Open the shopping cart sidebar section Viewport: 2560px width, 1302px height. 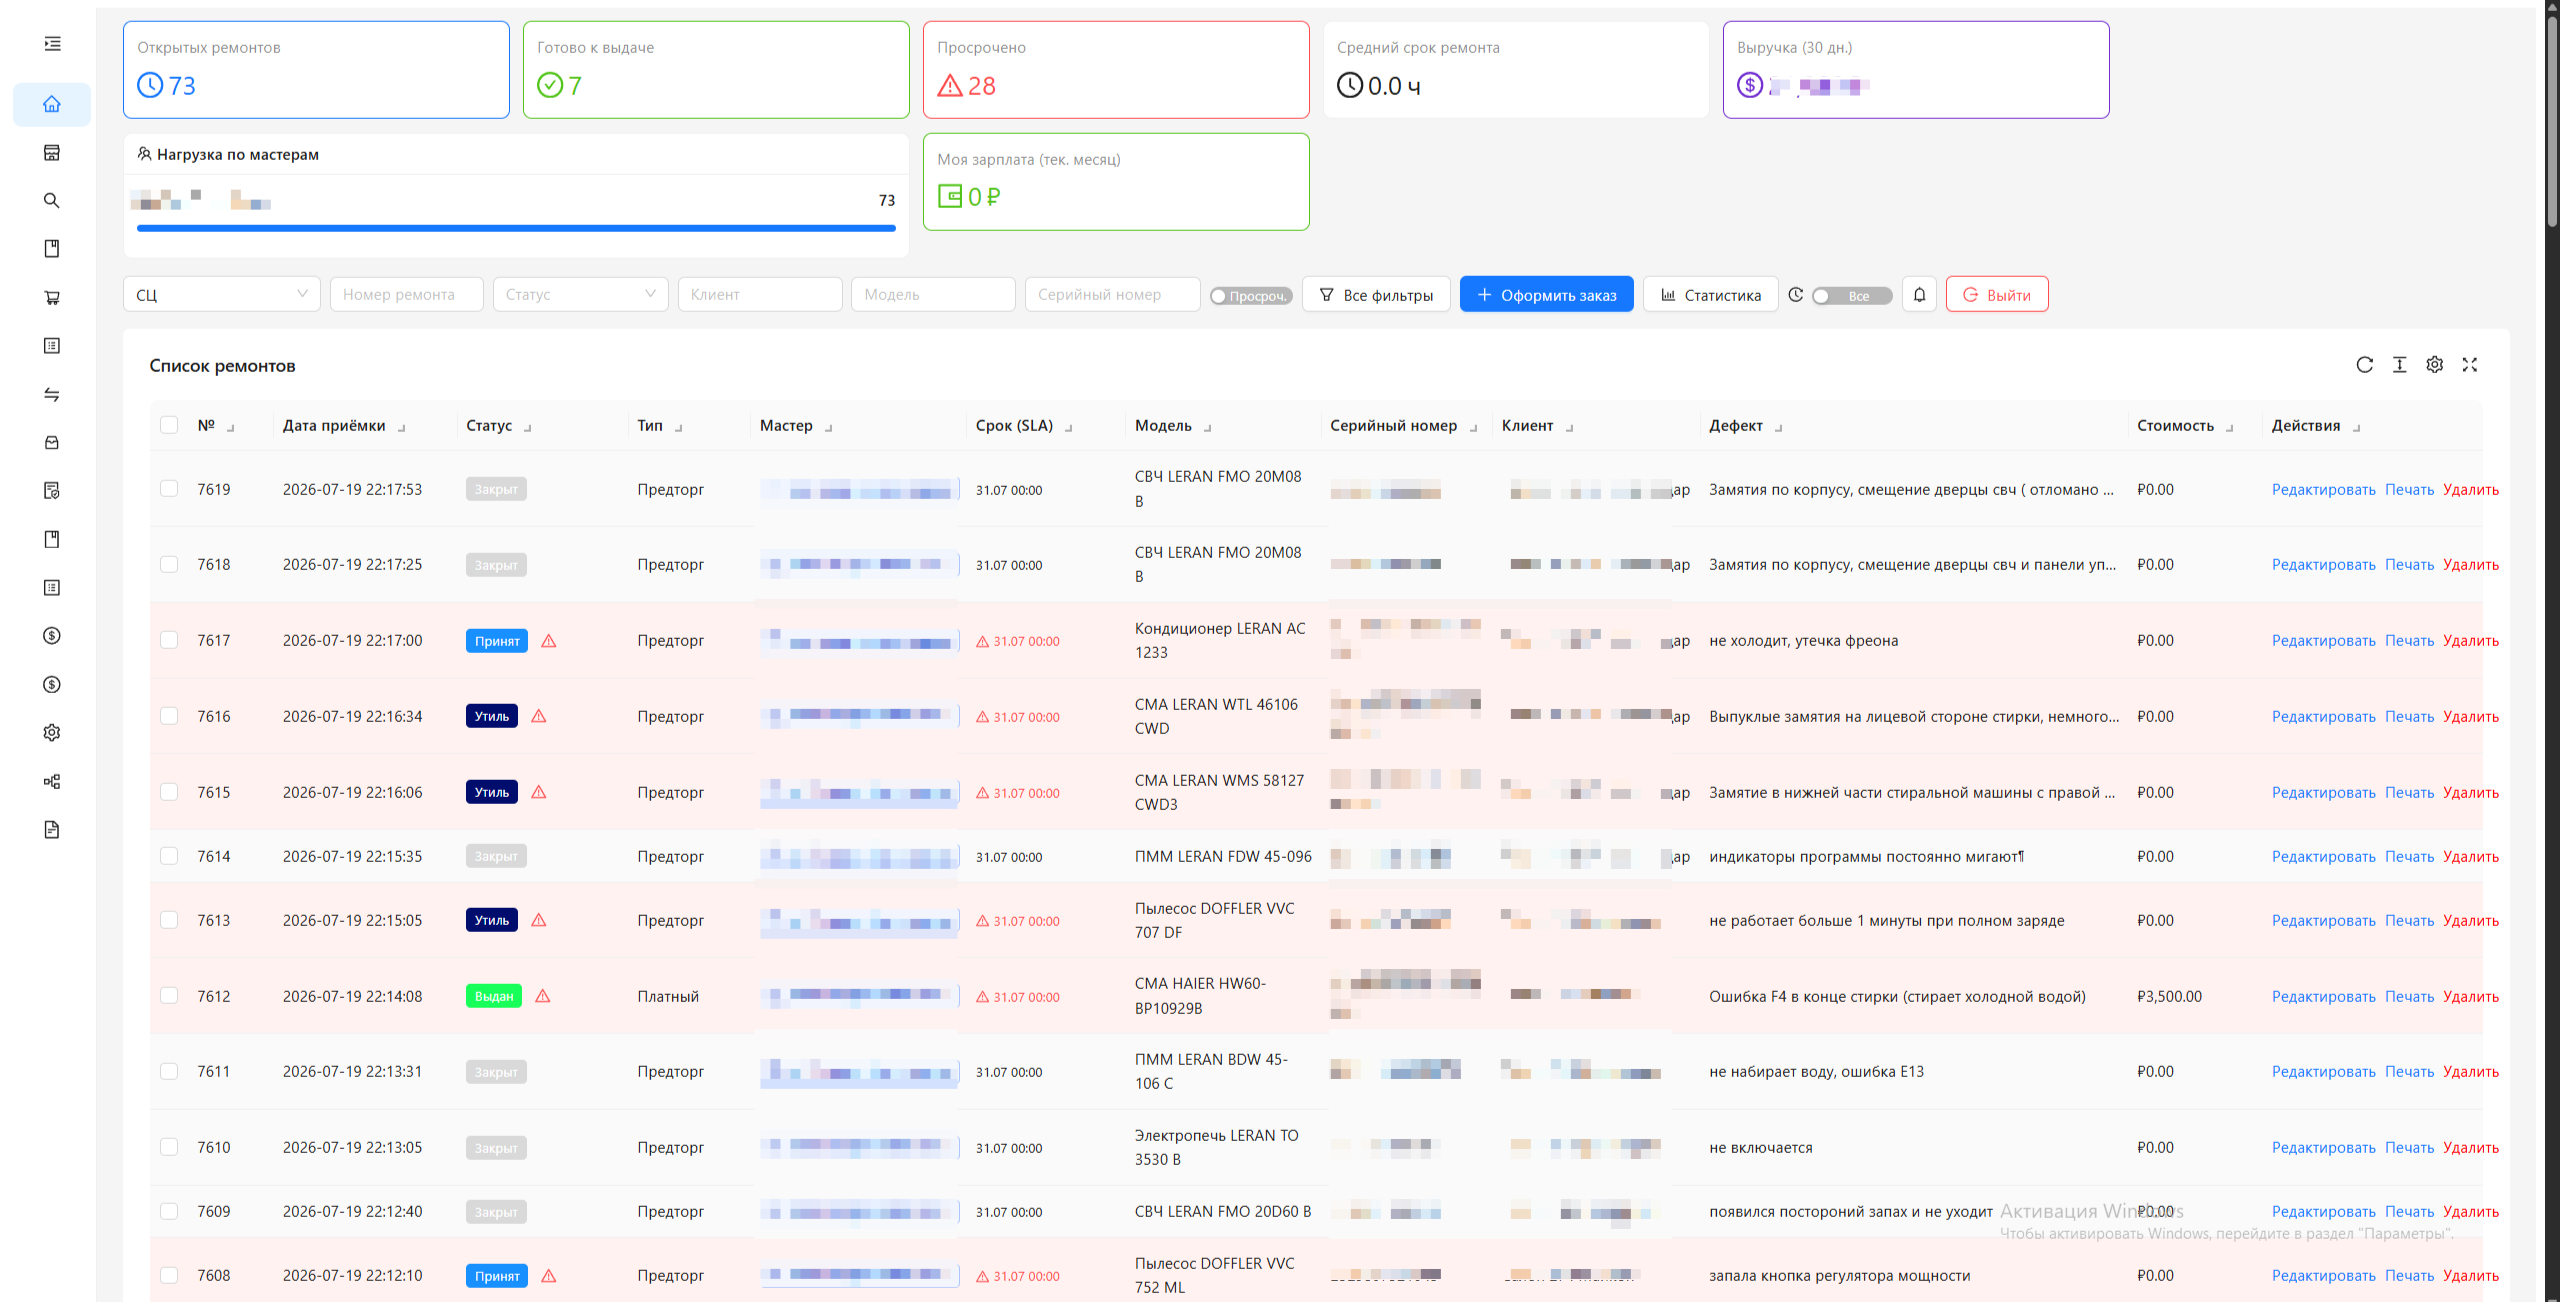[x=52, y=297]
